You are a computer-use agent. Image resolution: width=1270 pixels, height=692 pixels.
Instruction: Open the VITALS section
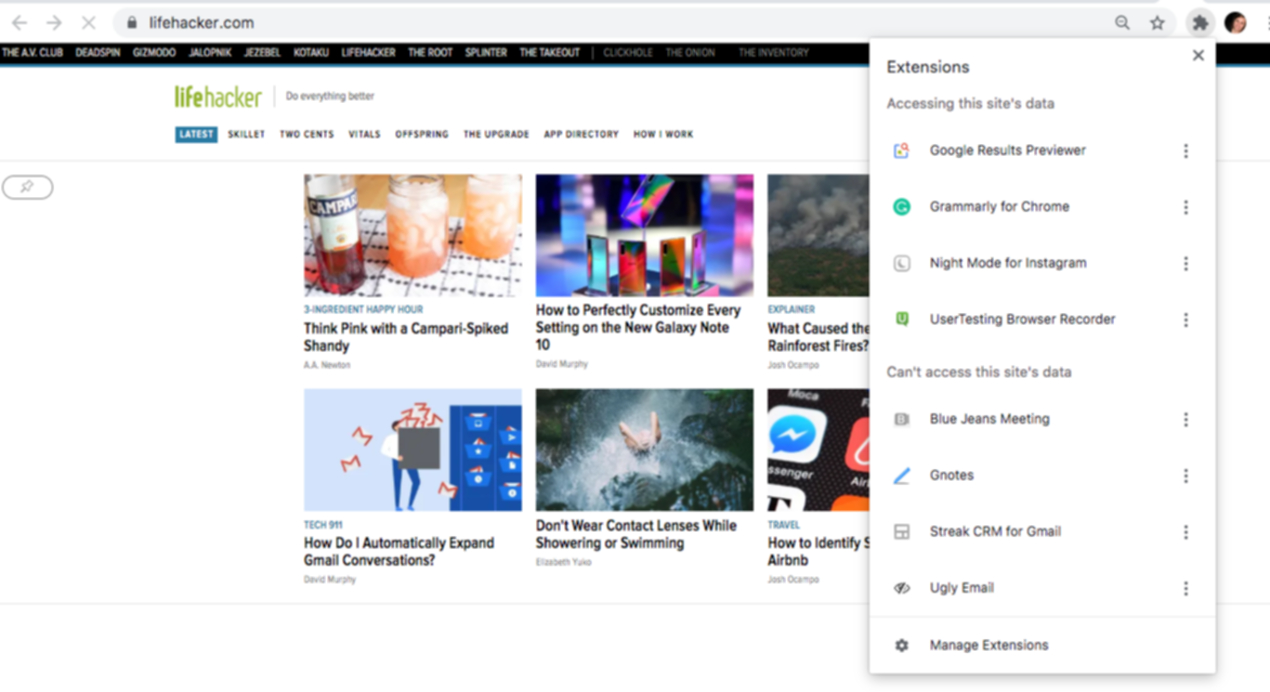pos(364,134)
